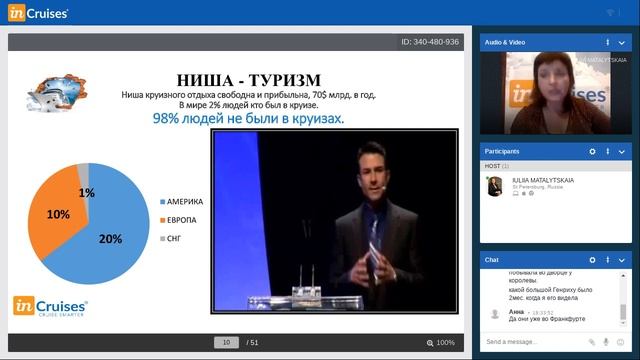Click the HOST (1) group header
The width and height of the screenshot is (640, 360).
point(556,166)
